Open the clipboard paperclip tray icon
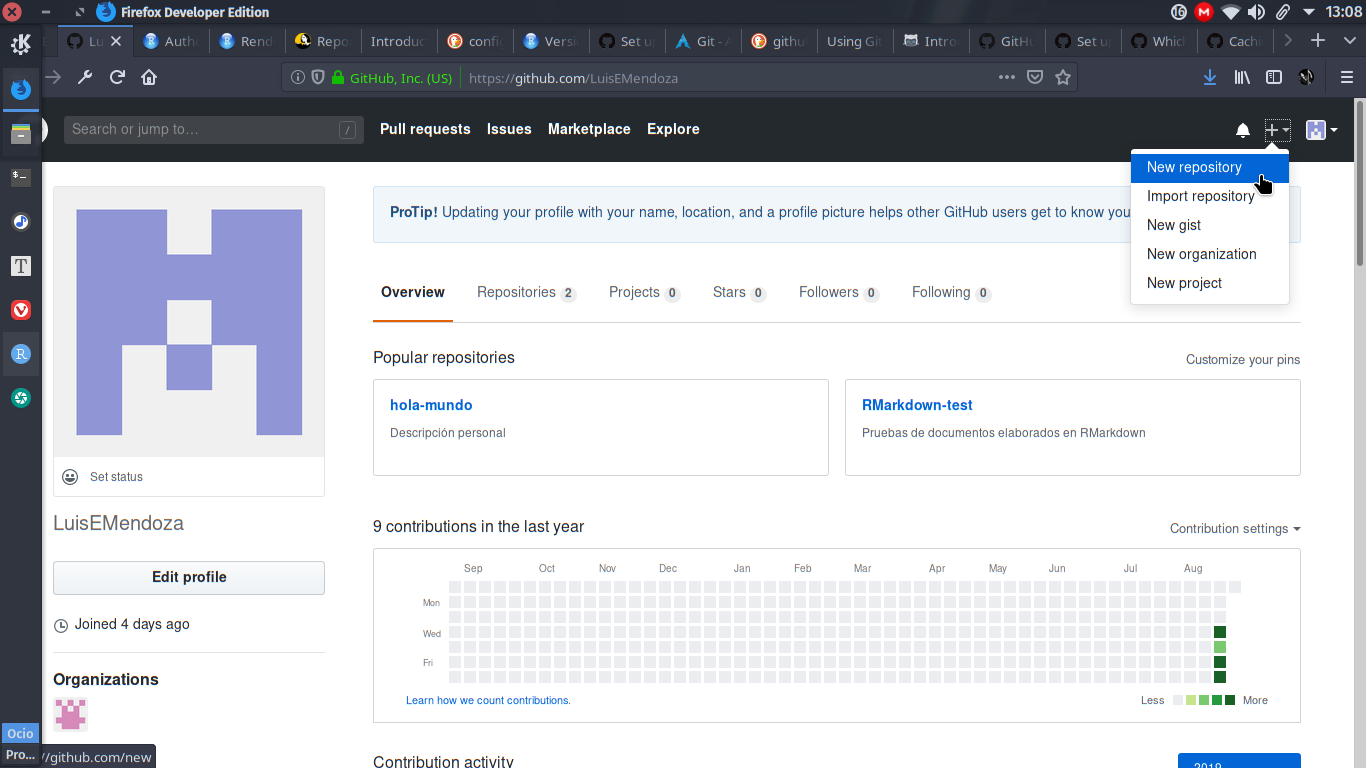1366x768 pixels. (1282, 12)
